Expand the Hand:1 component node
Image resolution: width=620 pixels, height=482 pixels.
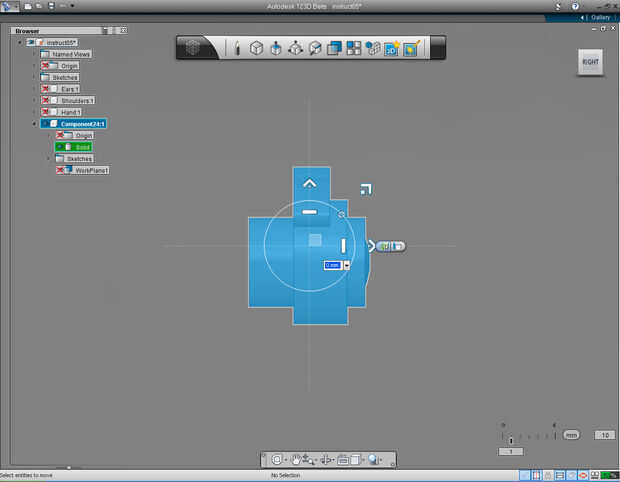[34, 112]
